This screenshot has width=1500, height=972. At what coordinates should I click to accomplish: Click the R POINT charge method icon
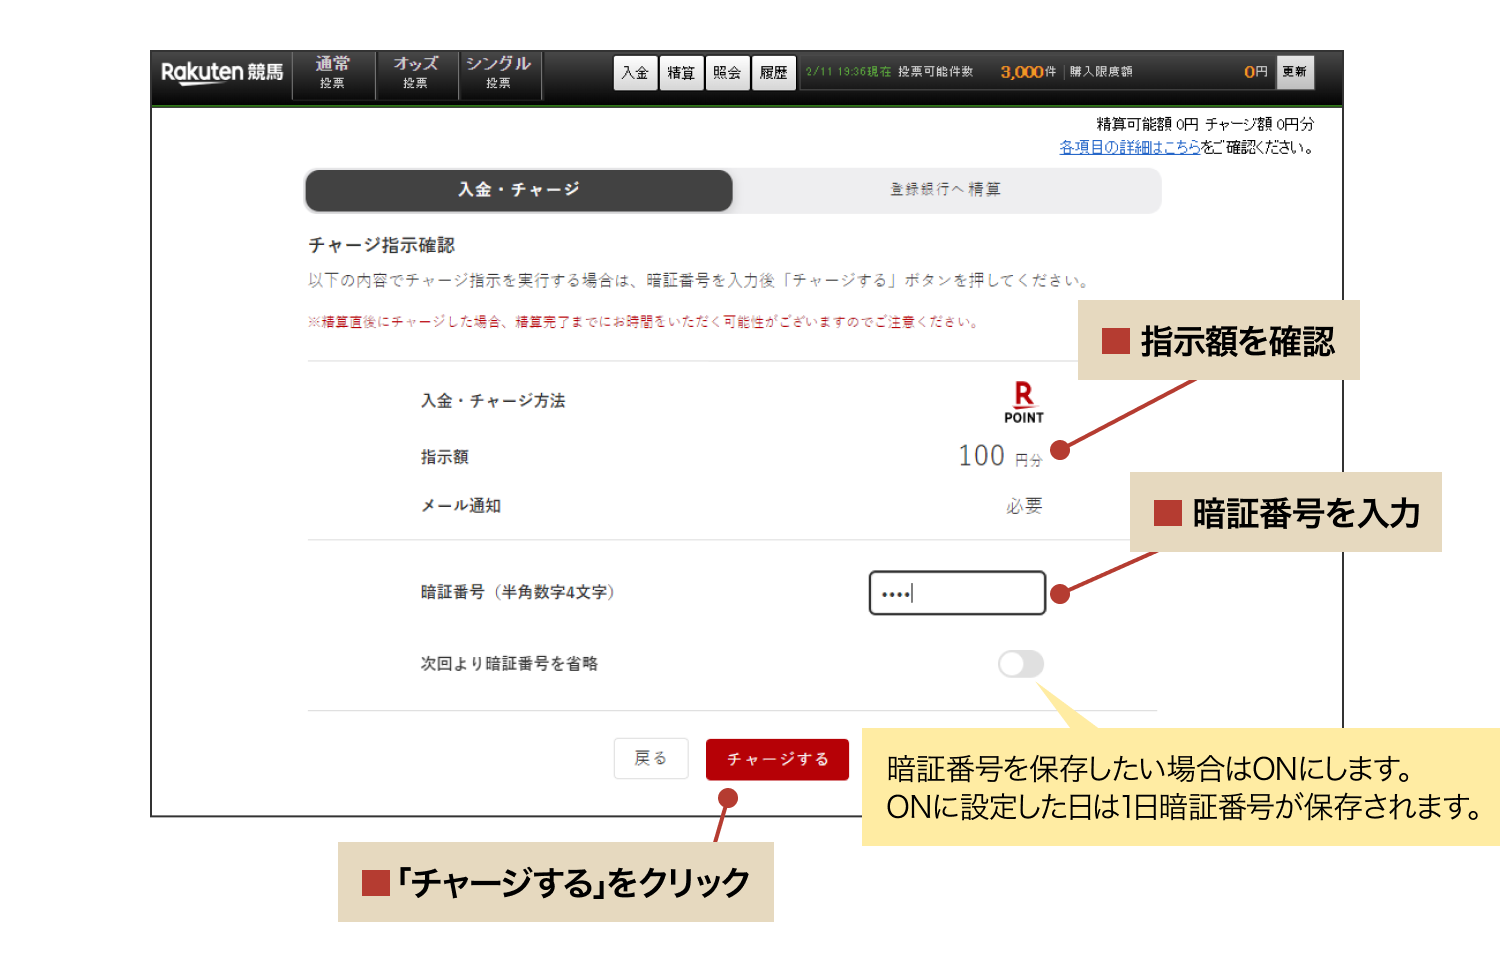click(1022, 400)
